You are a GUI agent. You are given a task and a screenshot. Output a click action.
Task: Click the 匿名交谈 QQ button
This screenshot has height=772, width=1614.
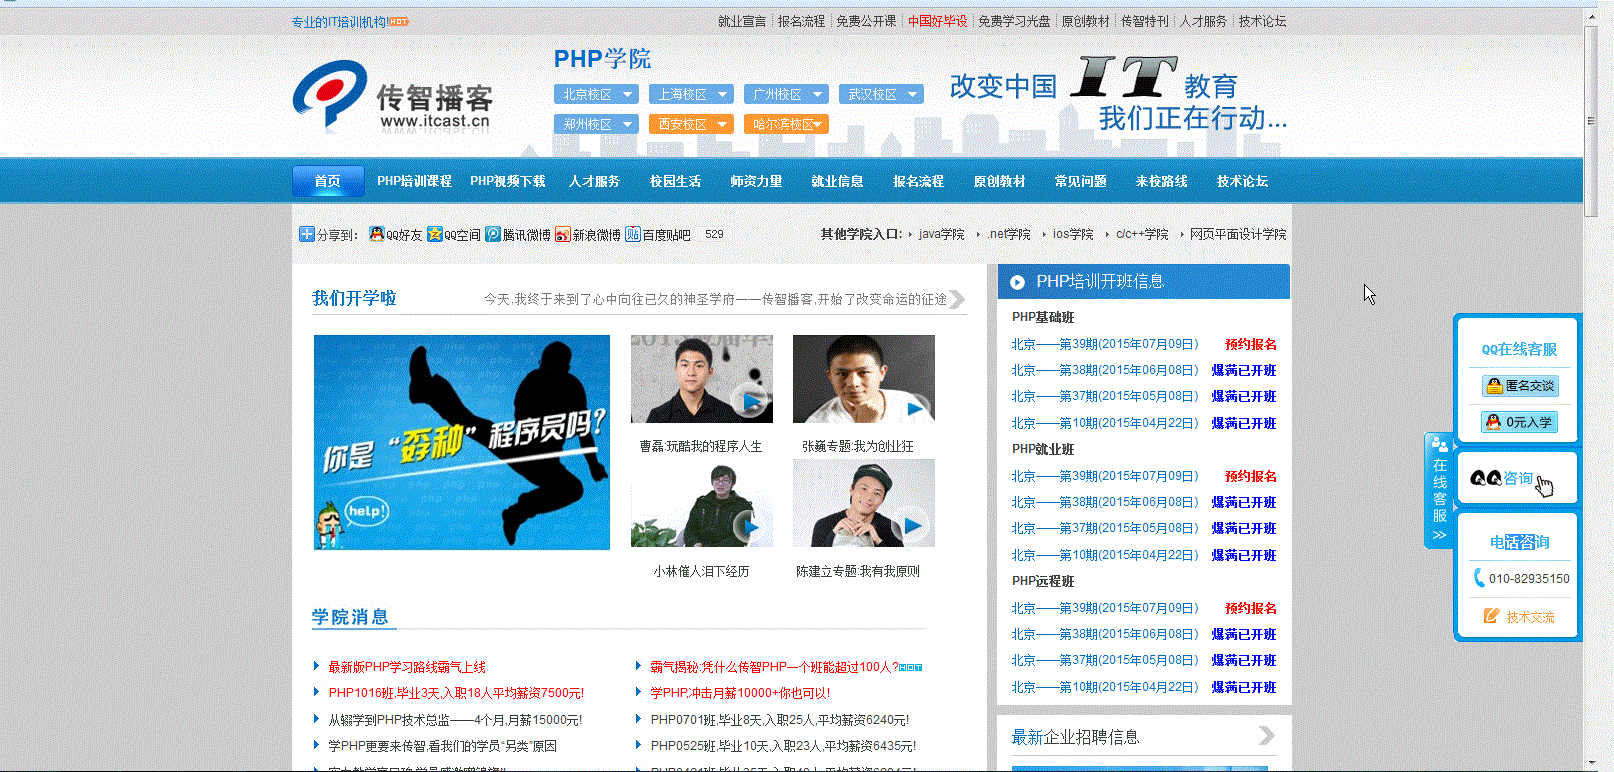coord(1520,385)
